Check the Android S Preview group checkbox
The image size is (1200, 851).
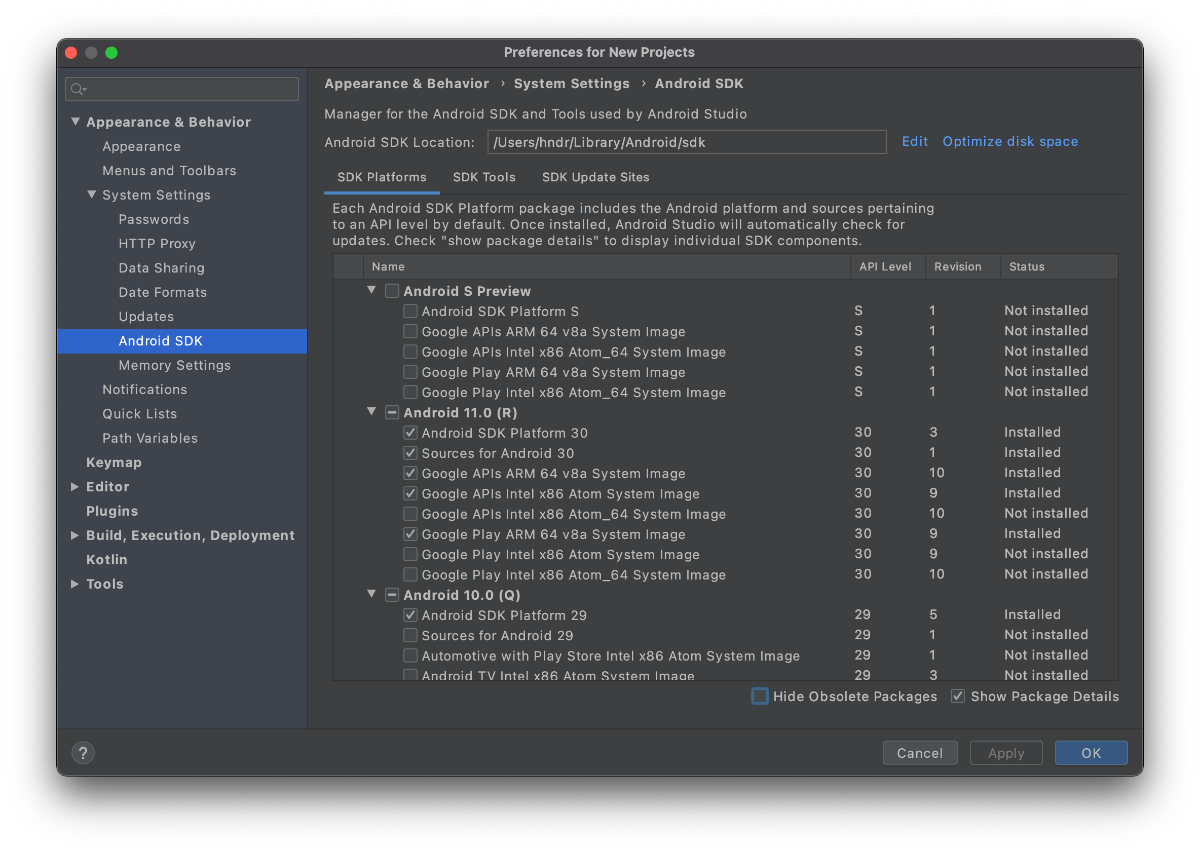[392, 291]
